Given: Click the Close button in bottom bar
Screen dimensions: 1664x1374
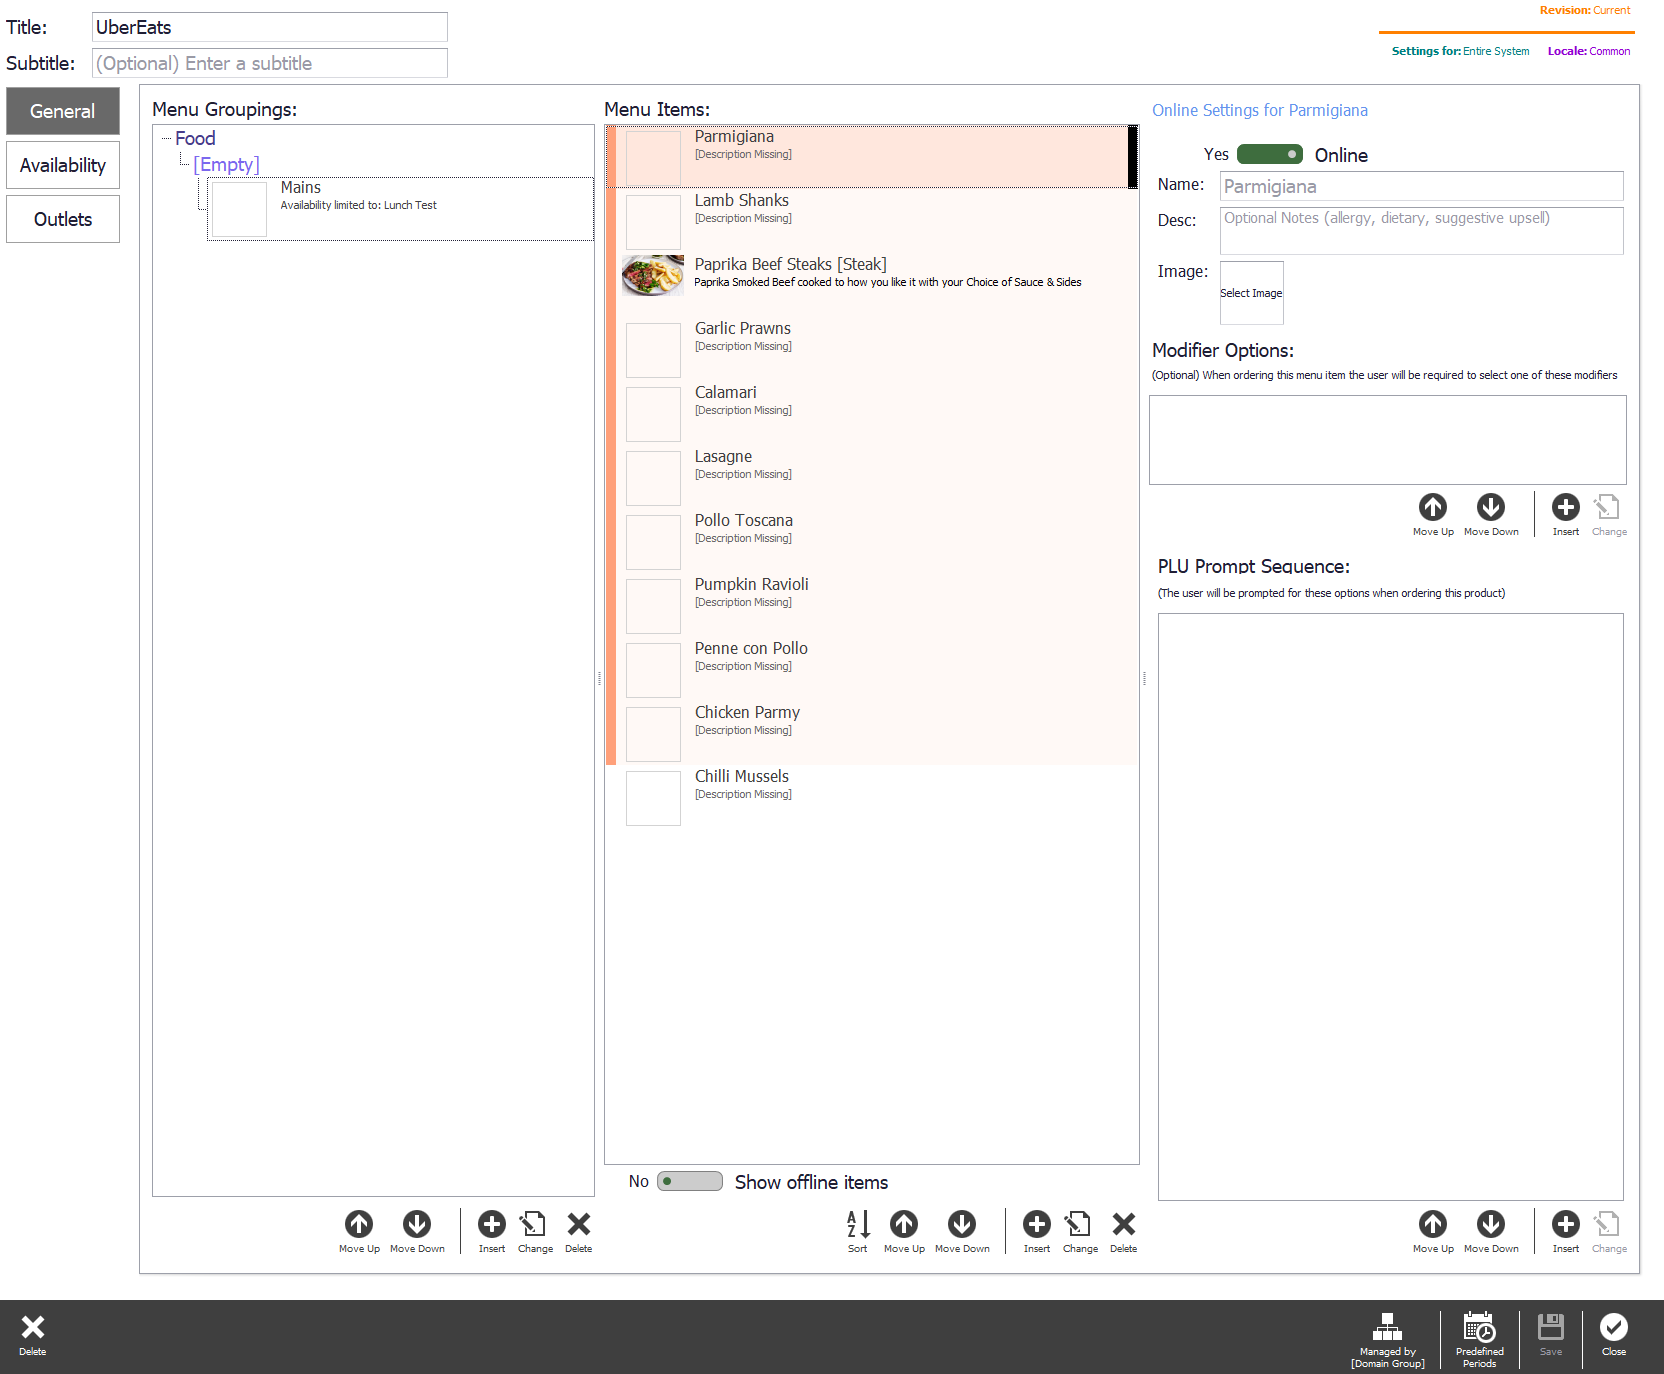Looking at the screenshot, I should tap(1614, 1334).
